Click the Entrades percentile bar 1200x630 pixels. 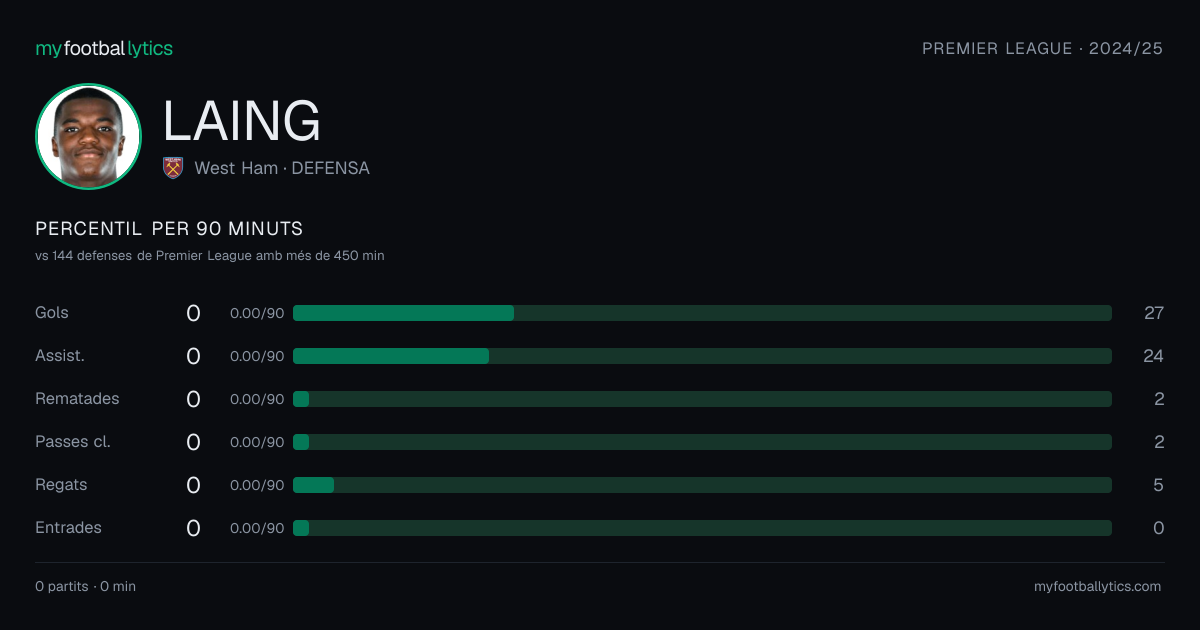coord(702,528)
